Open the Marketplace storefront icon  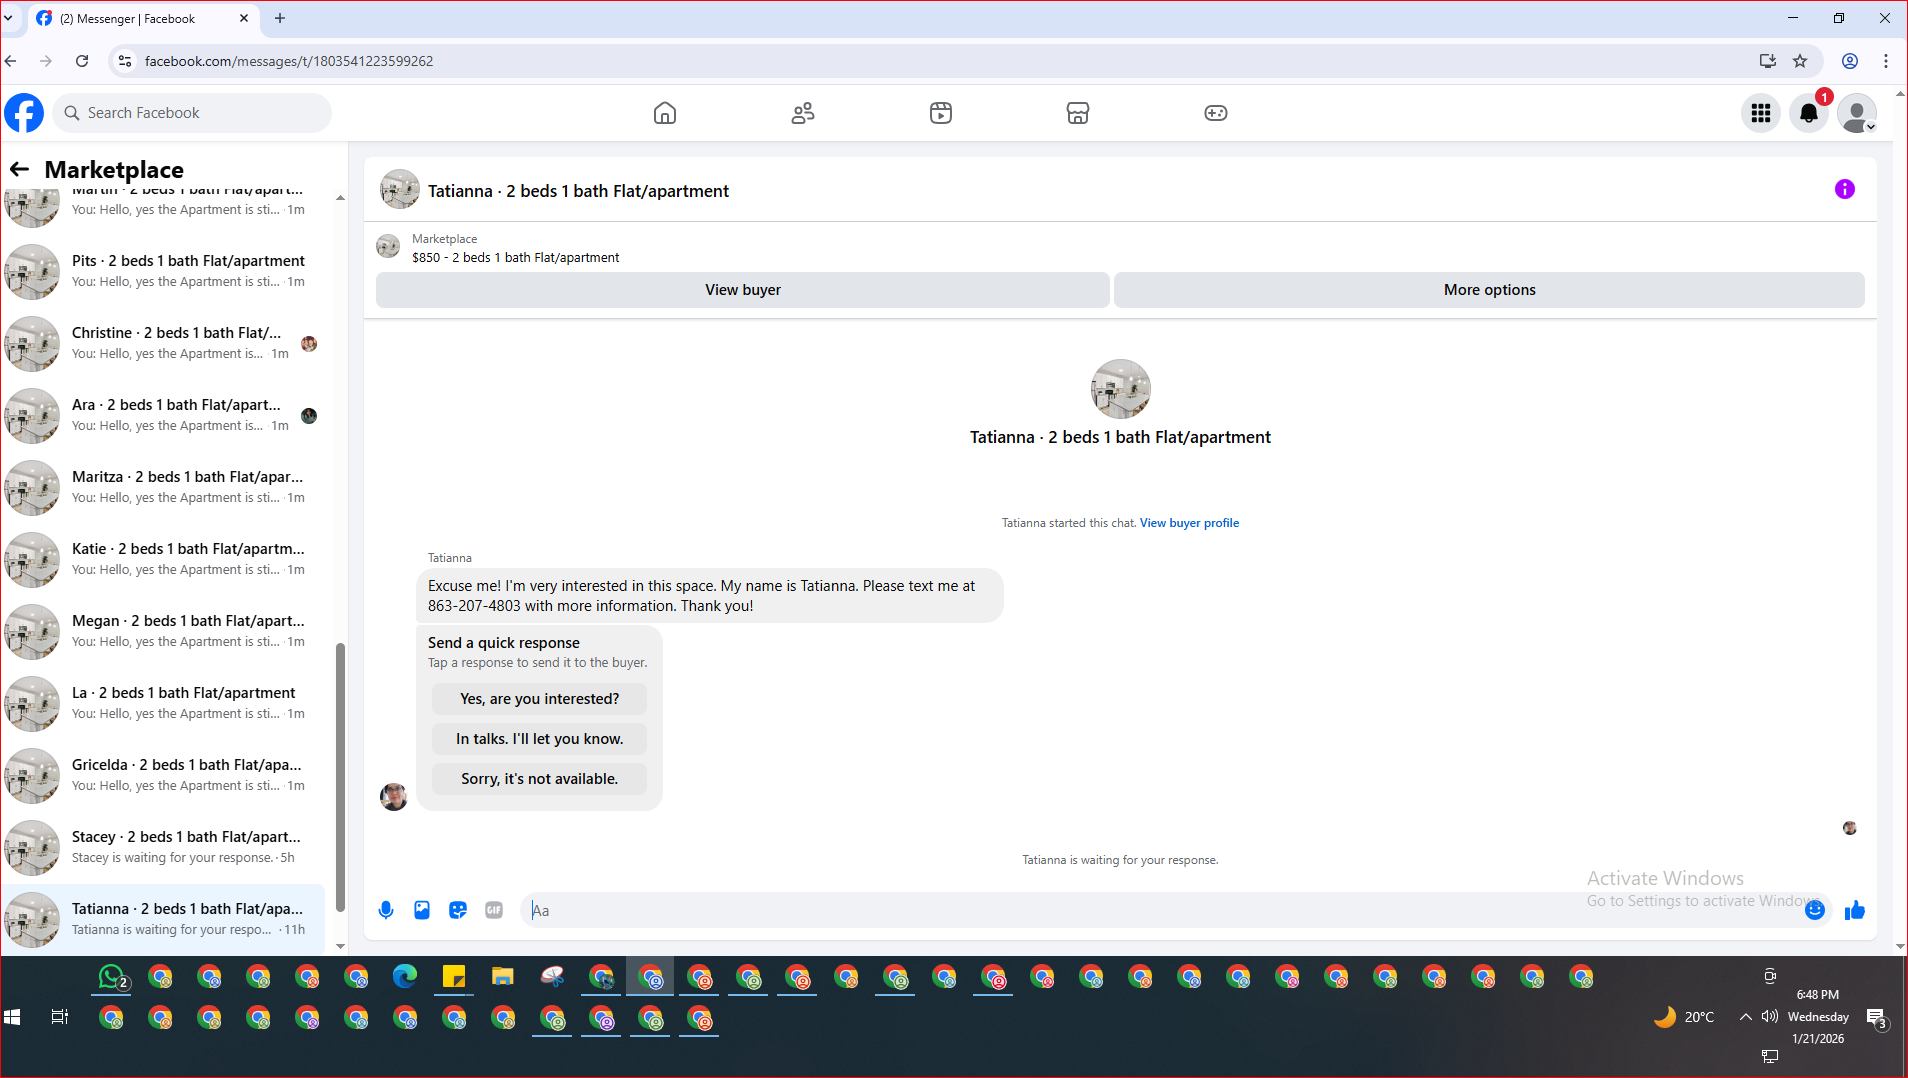[x=1078, y=113]
